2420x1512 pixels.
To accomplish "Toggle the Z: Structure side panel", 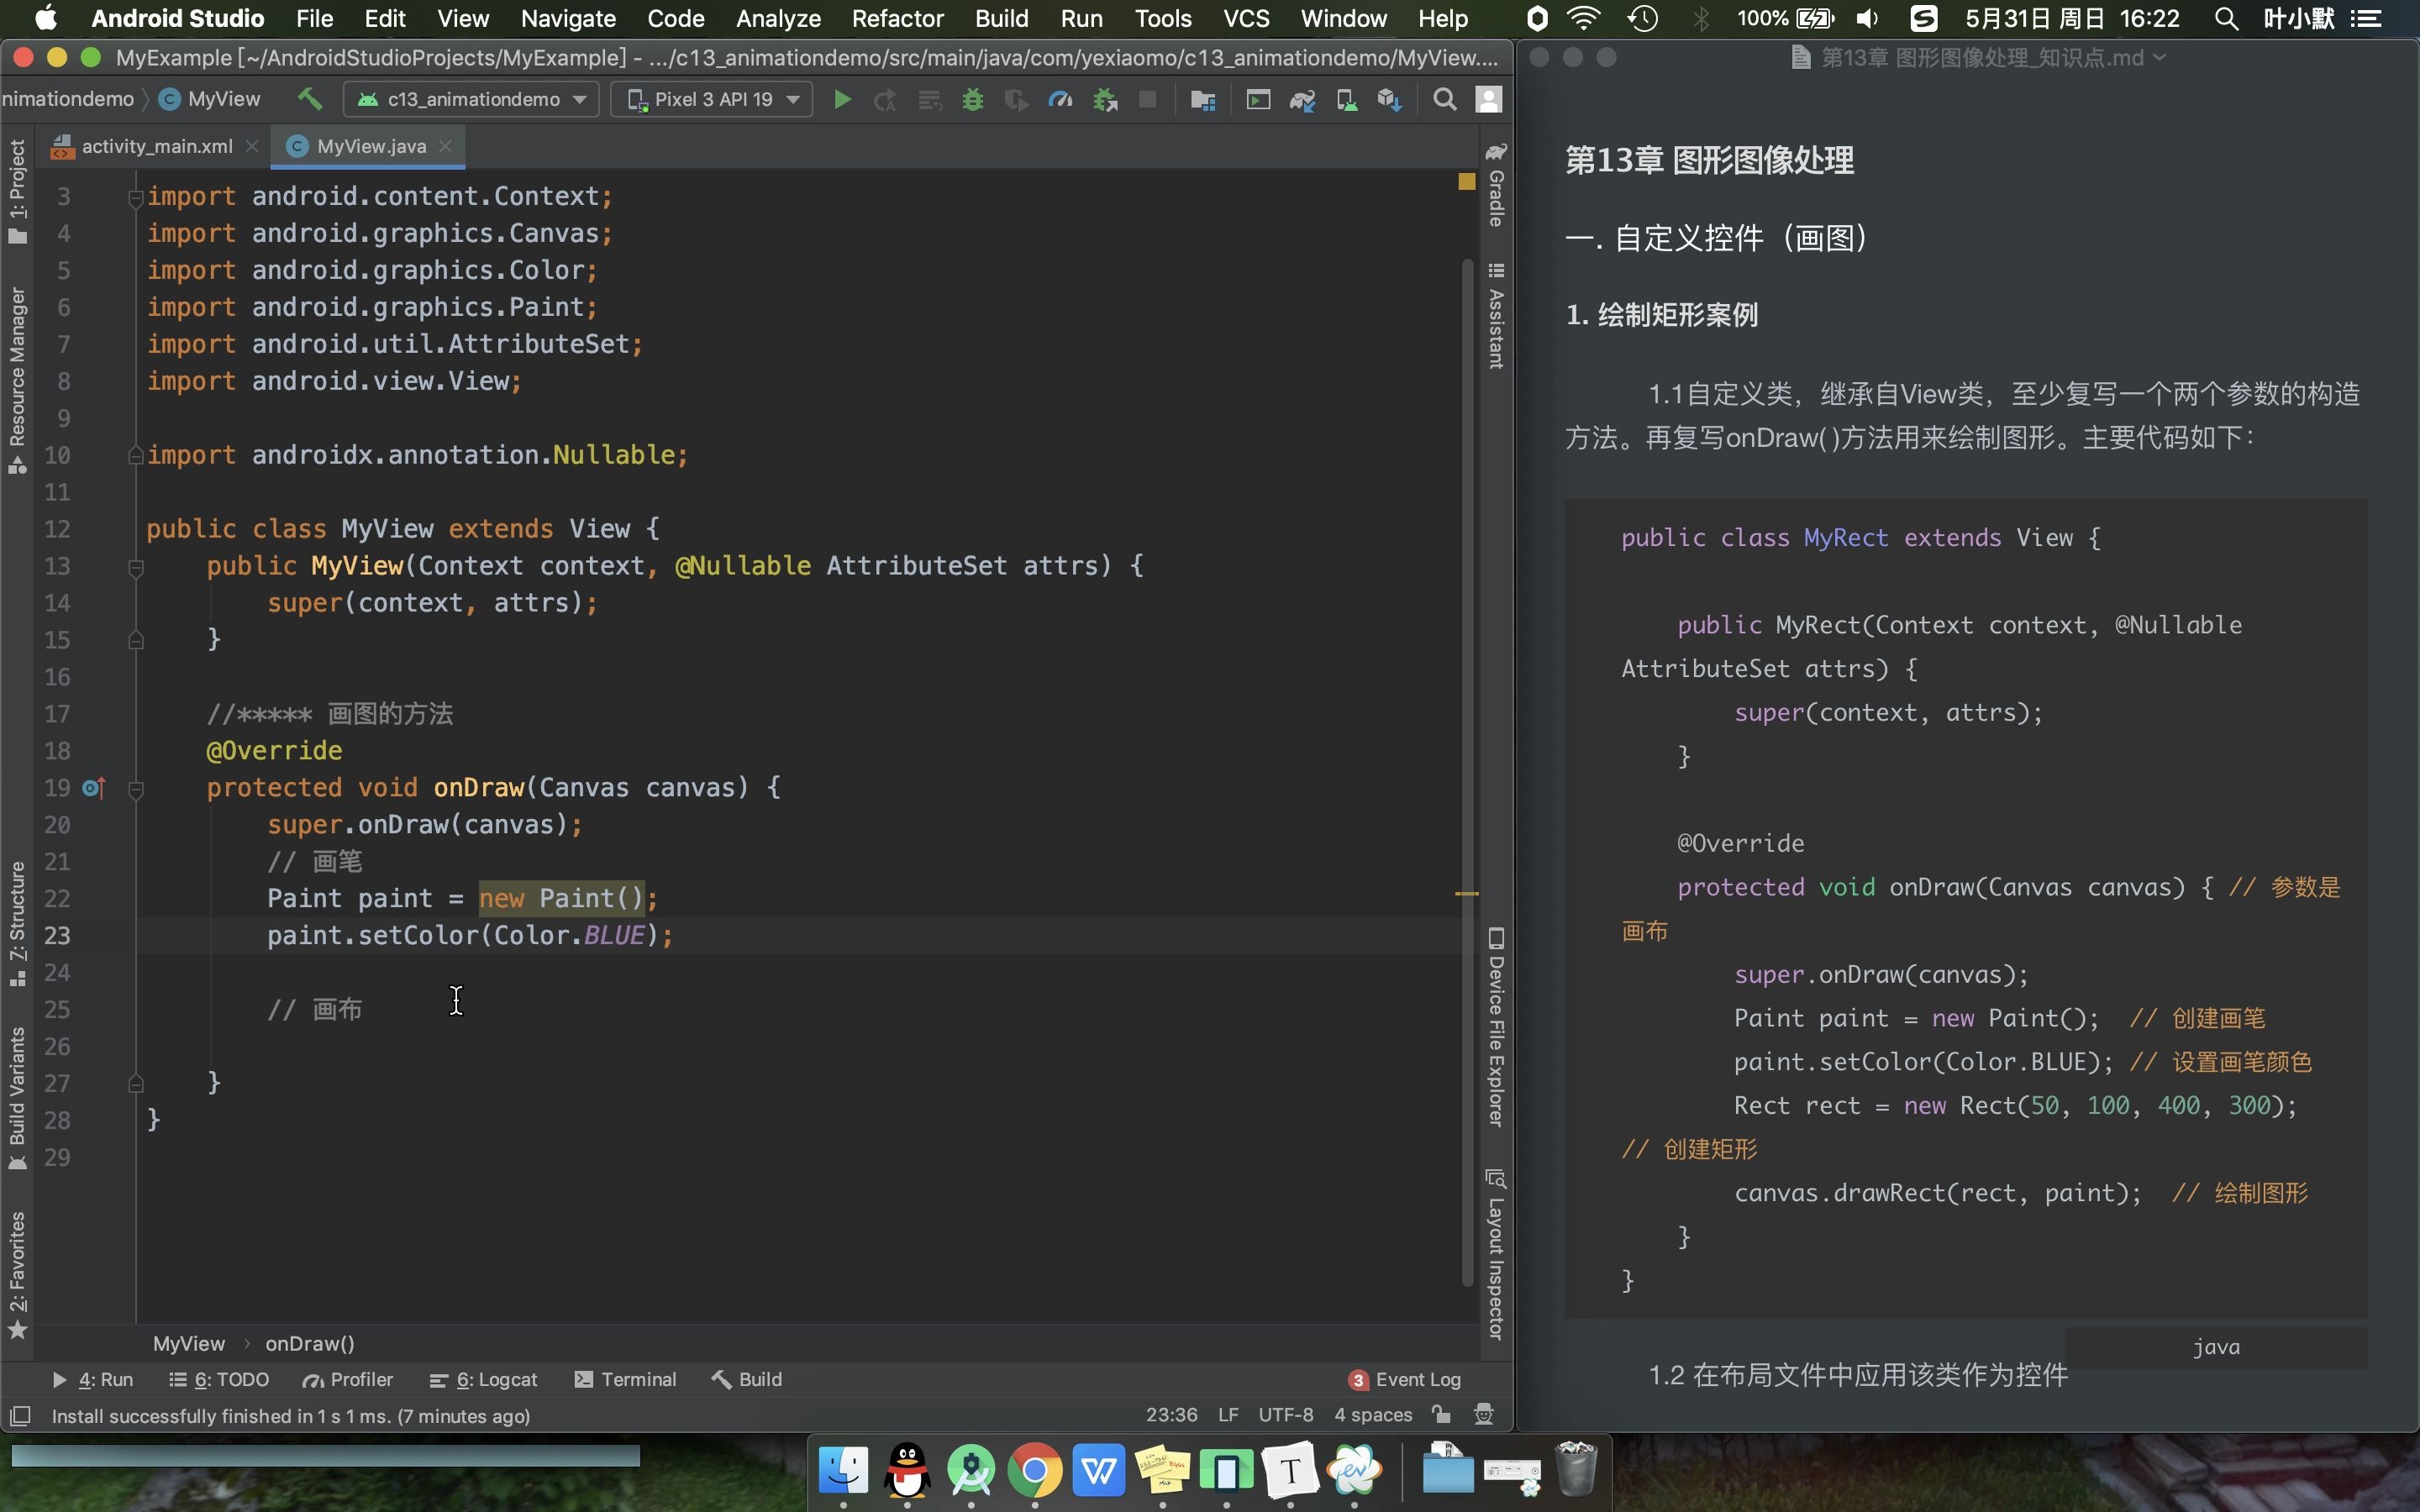I will click(17, 924).
